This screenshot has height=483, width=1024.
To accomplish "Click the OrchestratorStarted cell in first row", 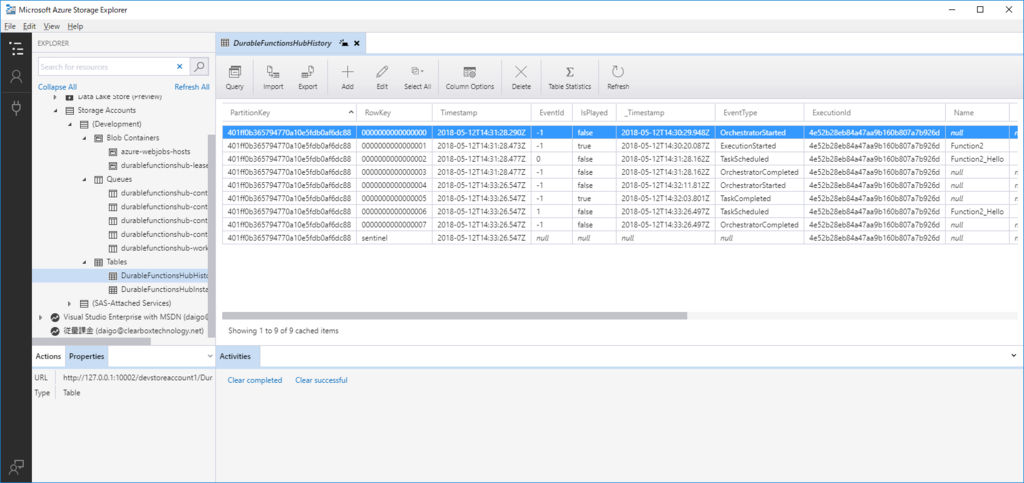I will tap(760, 132).
